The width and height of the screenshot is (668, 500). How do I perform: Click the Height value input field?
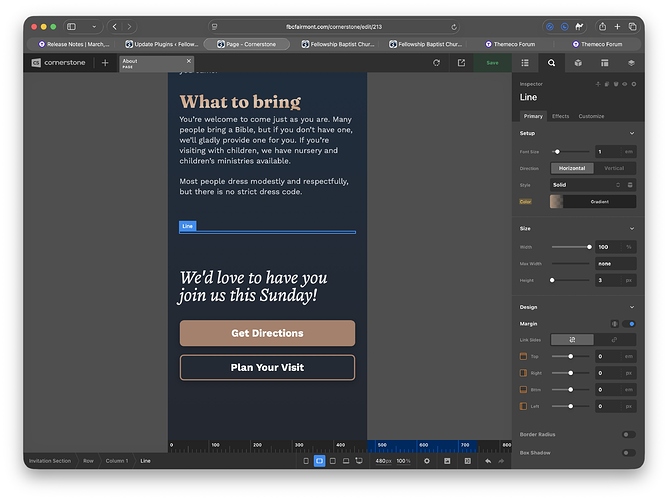[609, 280]
